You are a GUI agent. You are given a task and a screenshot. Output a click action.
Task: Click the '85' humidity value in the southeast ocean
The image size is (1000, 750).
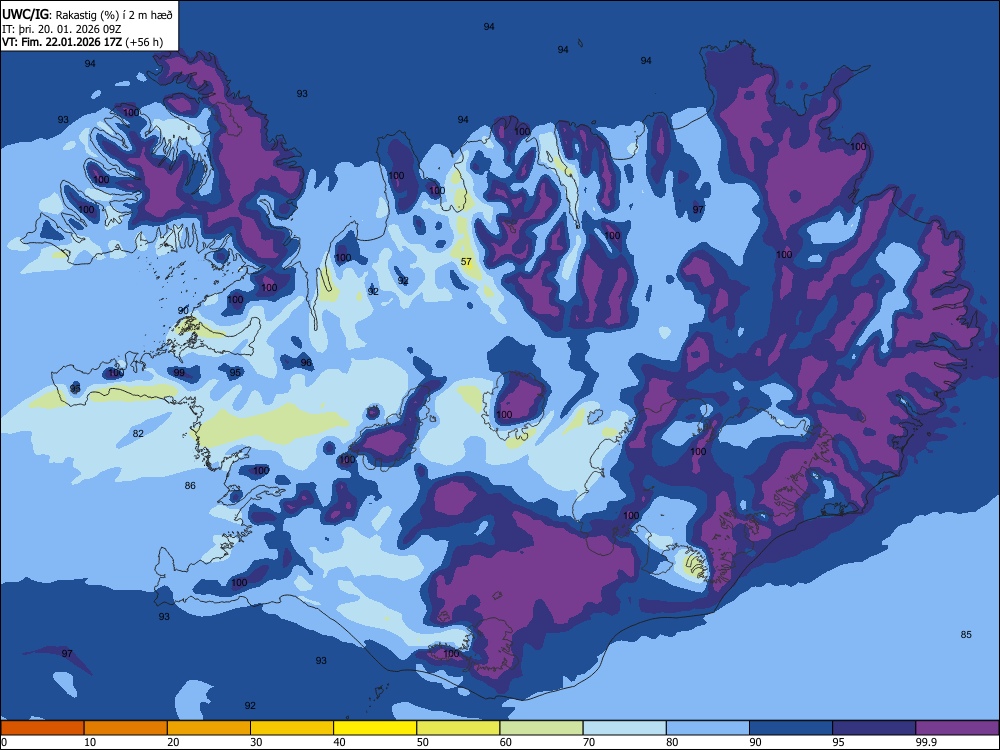pos(966,635)
